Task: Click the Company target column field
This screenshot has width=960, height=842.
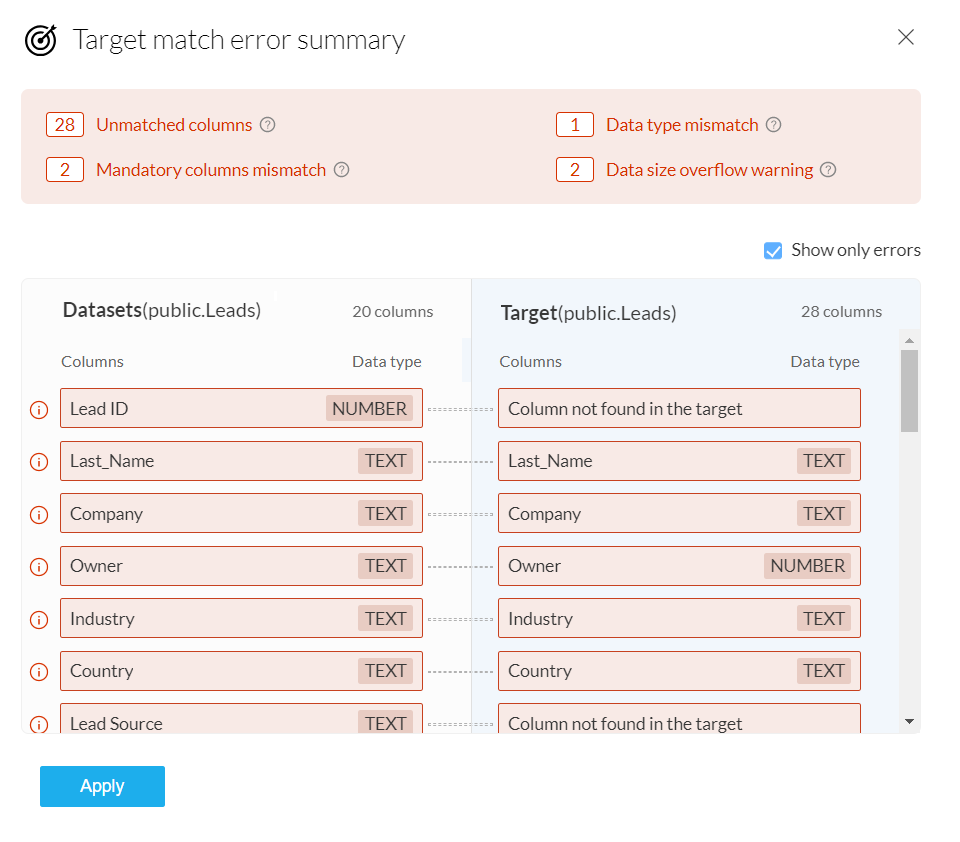Action: tap(679, 514)
